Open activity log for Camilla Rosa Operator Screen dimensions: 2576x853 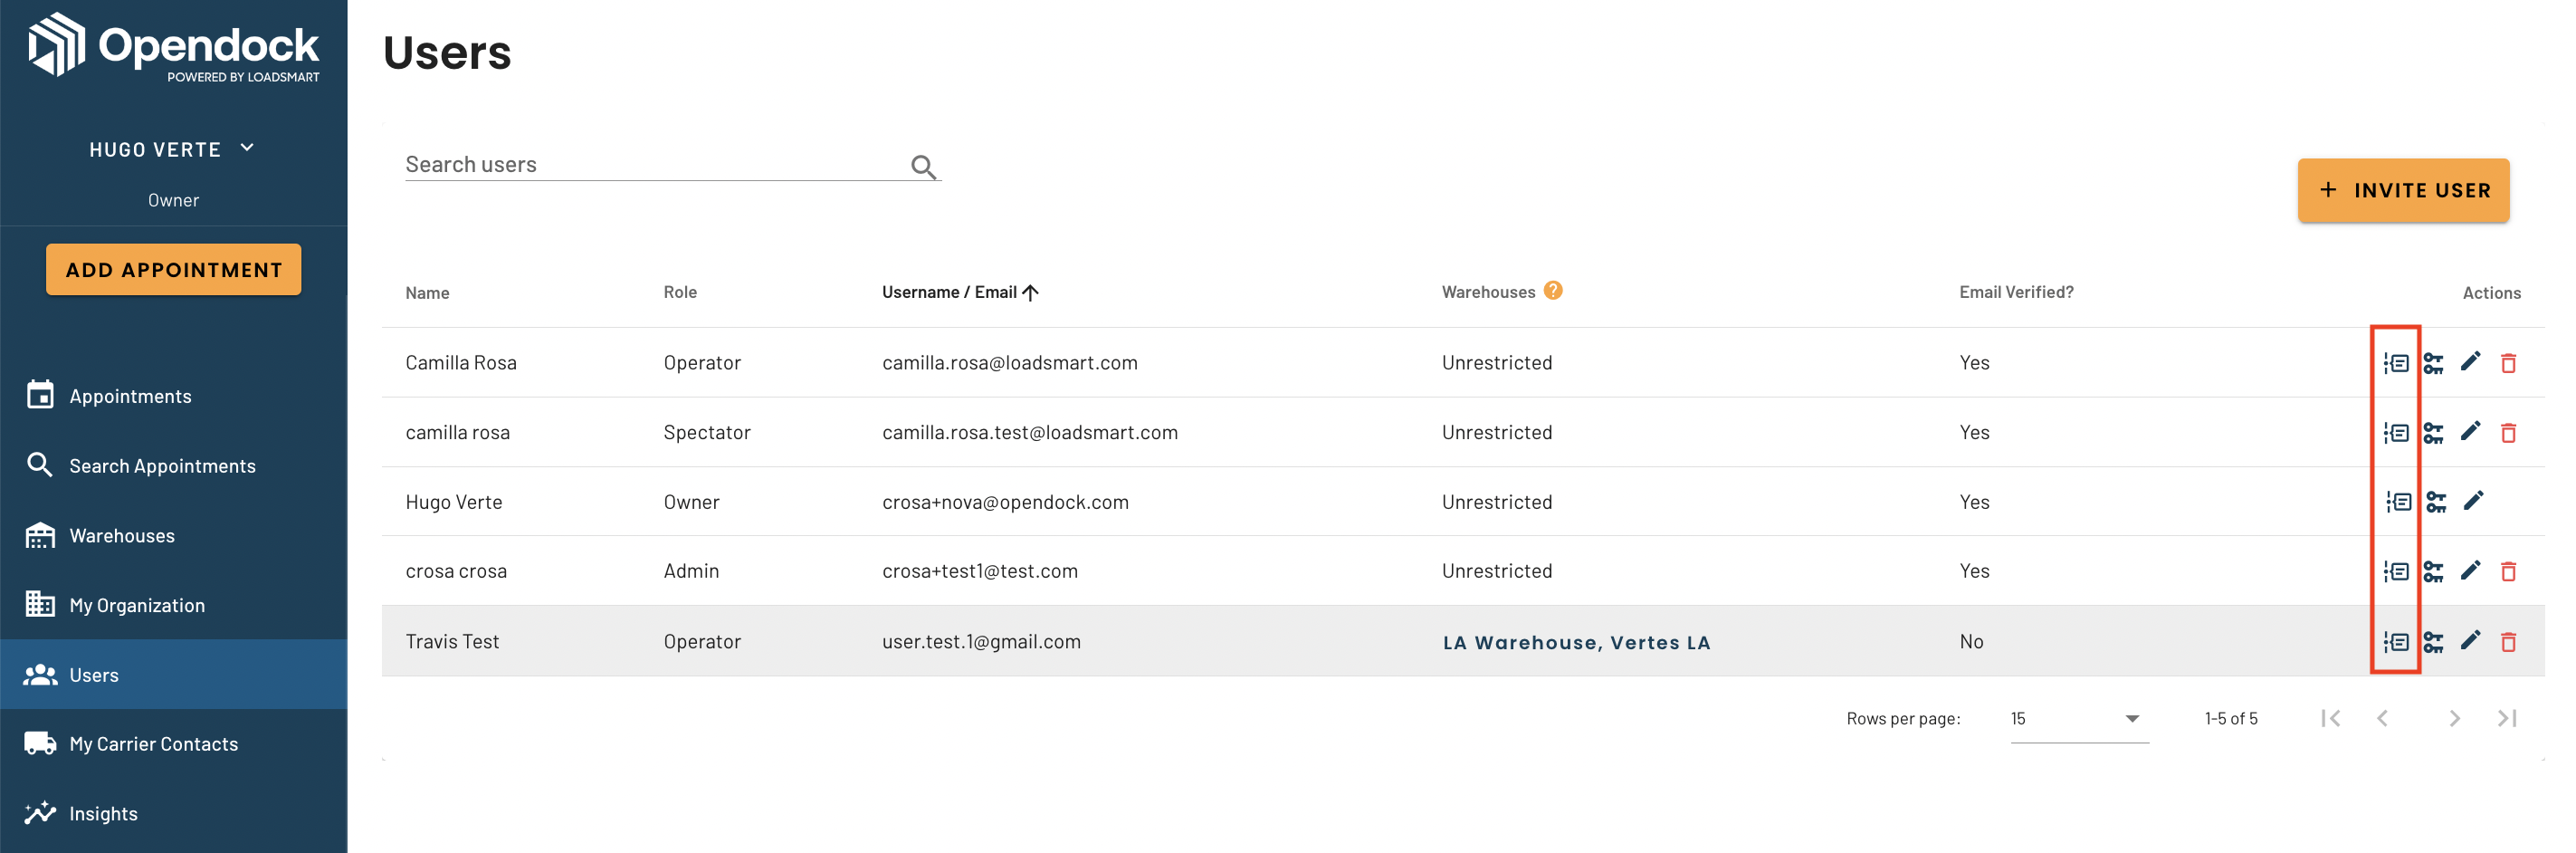2395,363
